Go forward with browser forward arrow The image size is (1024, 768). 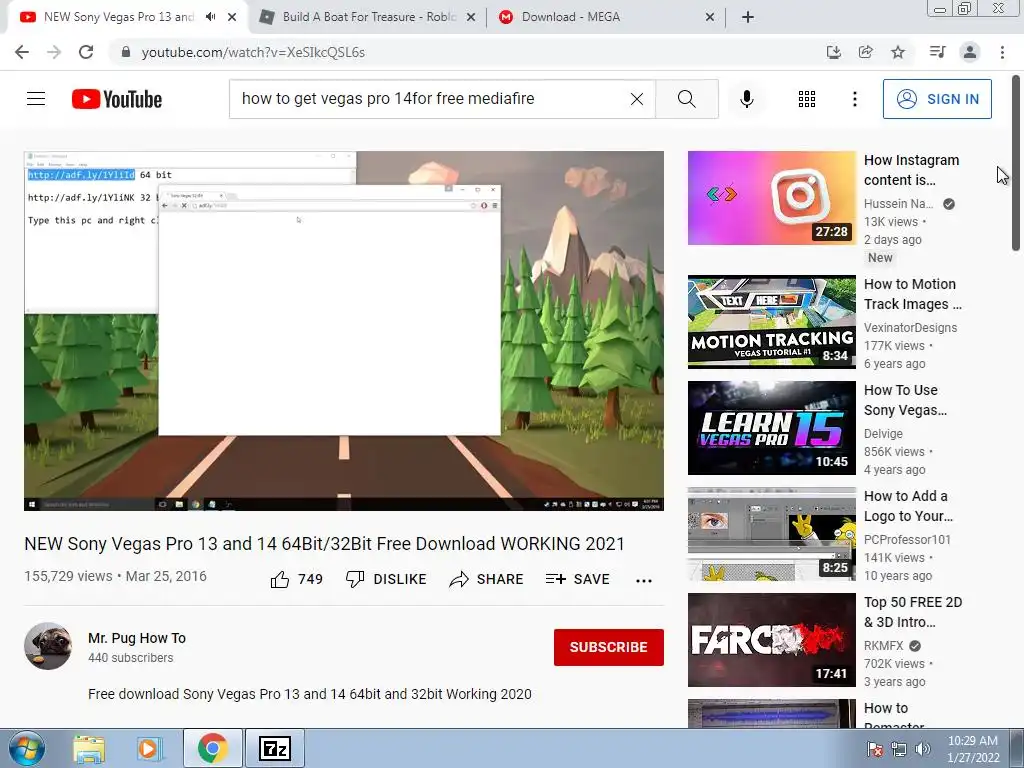click(x=54, y=52)
